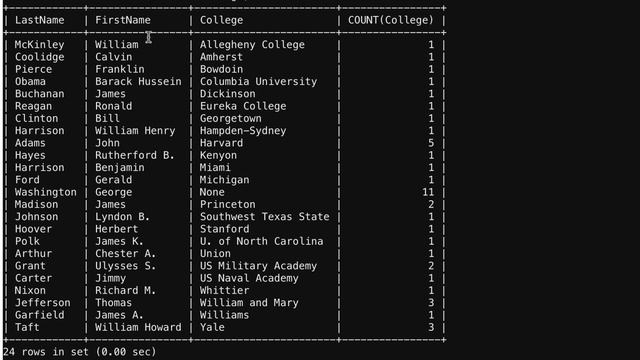
Task: Click on Rutherford B. first name
Action: (135, 156)
